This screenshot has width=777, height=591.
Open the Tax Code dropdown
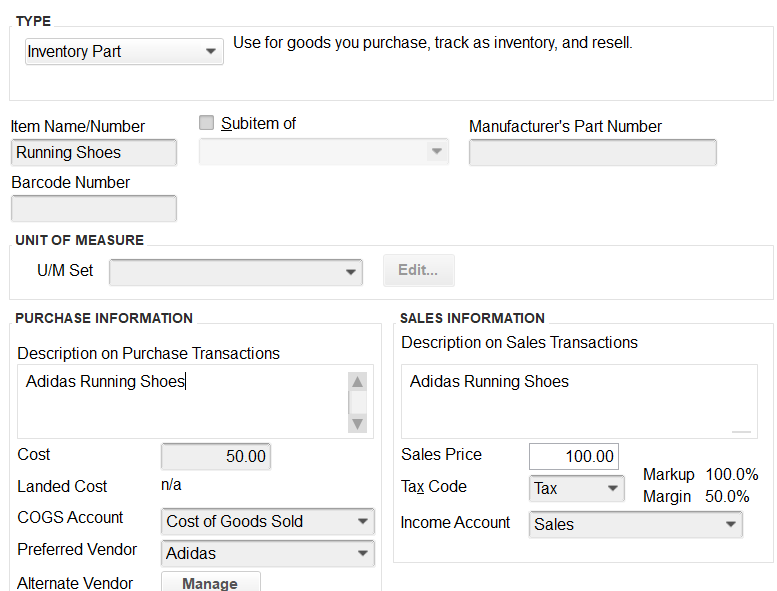576,488
